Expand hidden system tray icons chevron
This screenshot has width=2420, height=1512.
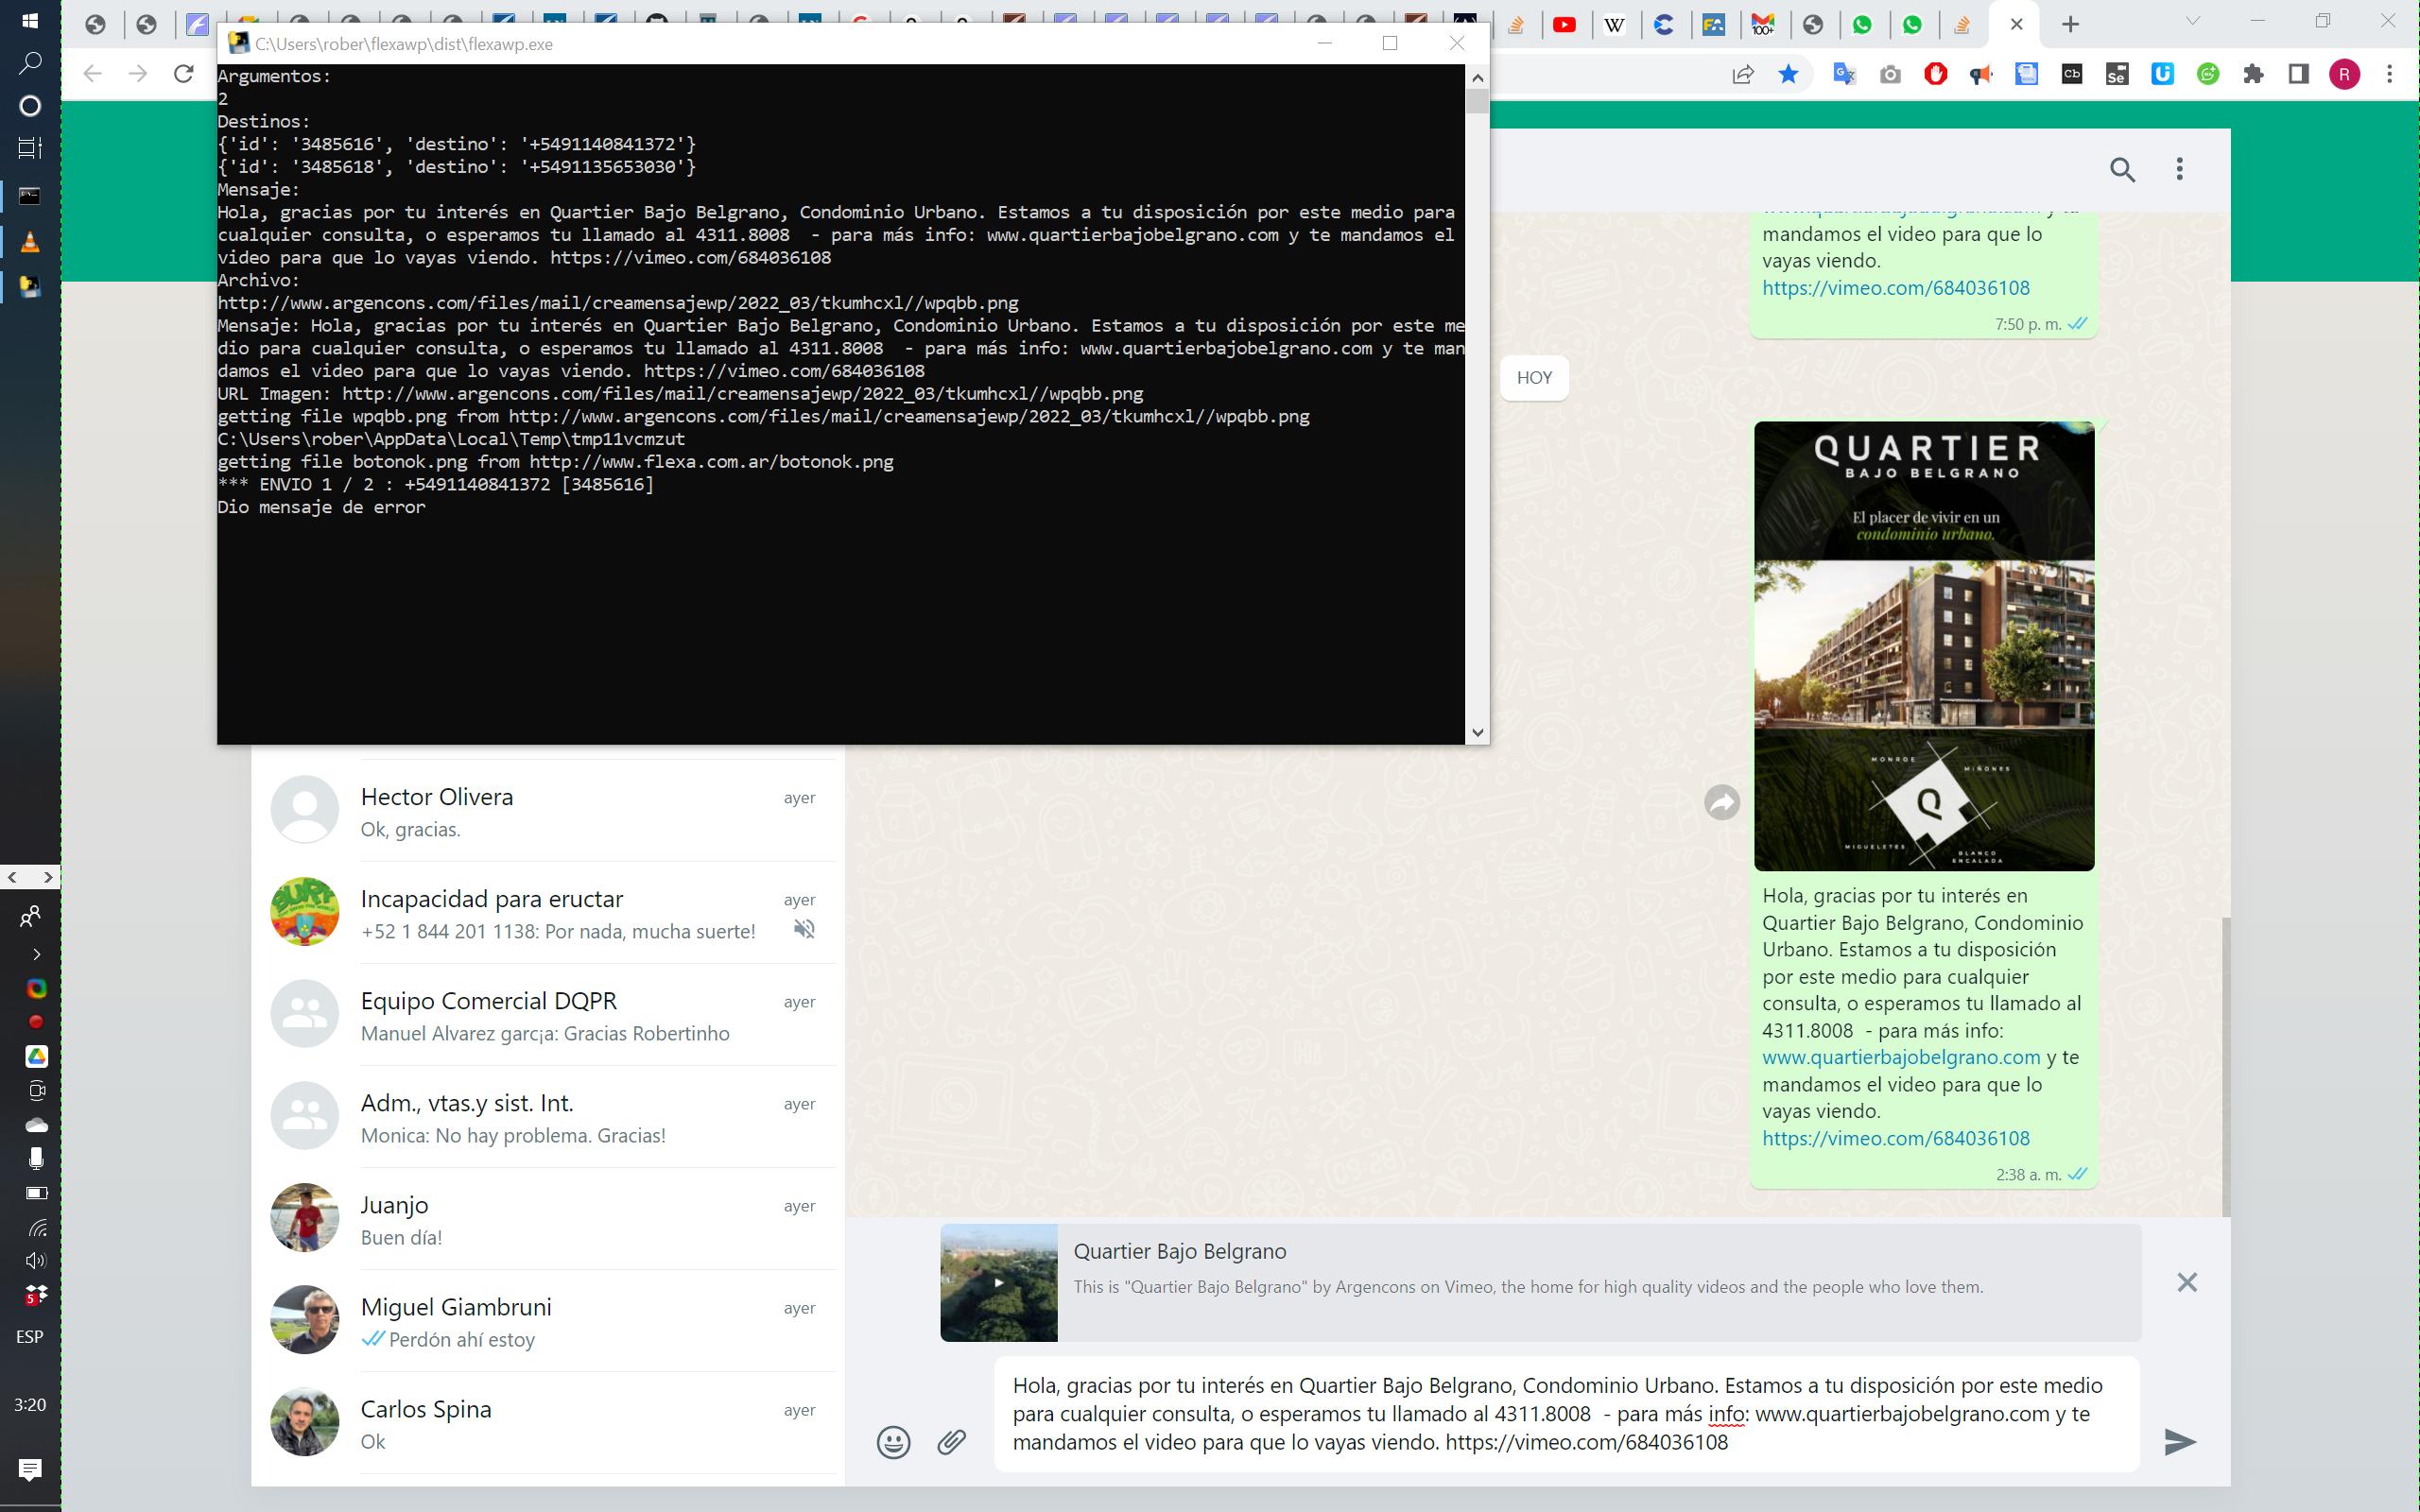[36, 954]
